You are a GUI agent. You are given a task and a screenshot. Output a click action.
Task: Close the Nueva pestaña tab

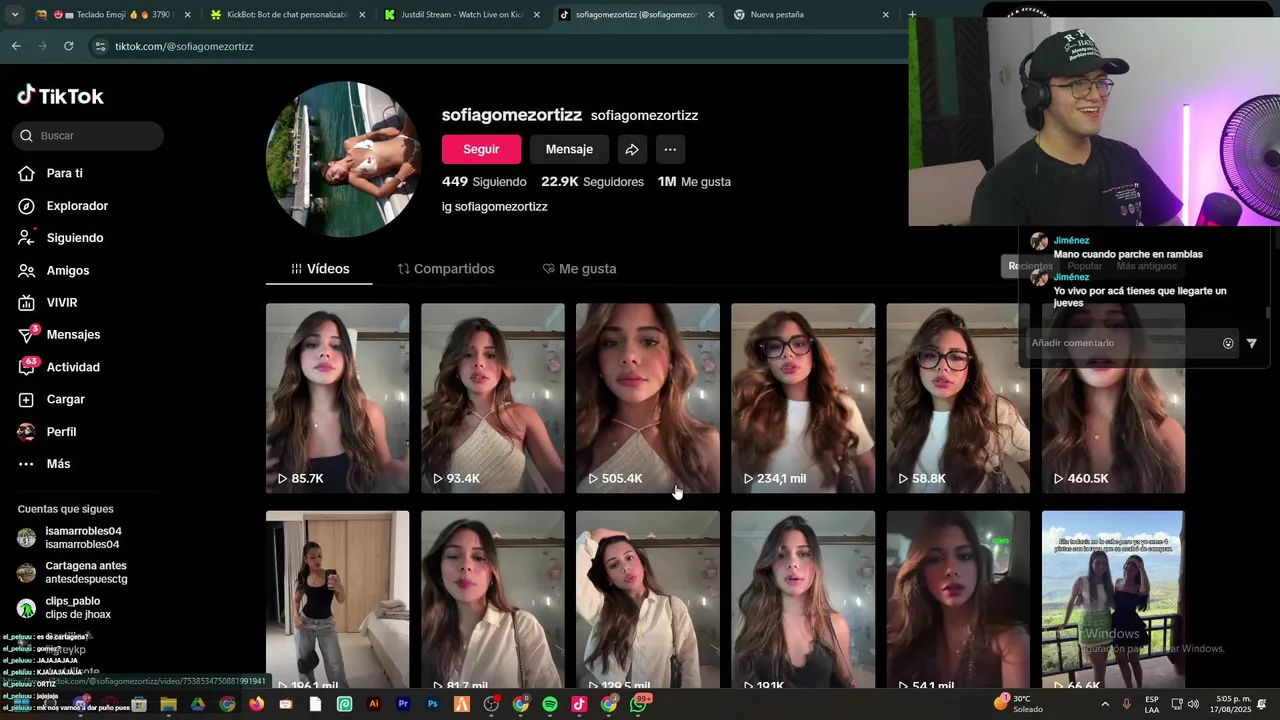885,15
